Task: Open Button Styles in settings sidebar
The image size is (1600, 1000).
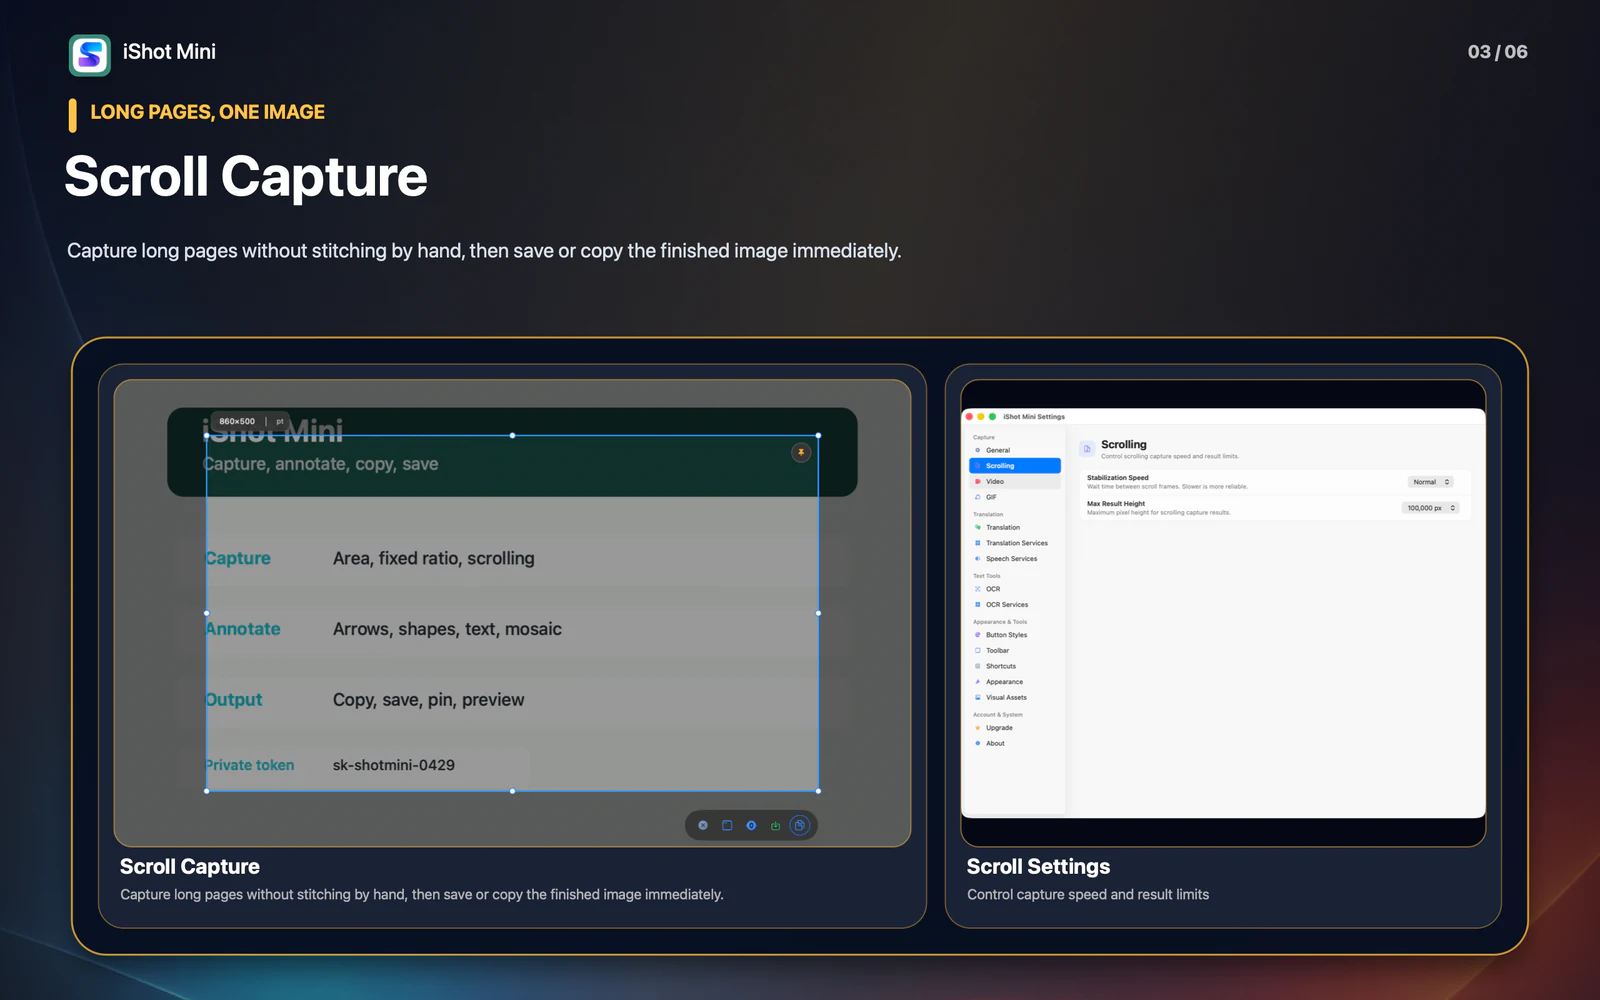Action: pyautogui.click(x=1015, y=635)
